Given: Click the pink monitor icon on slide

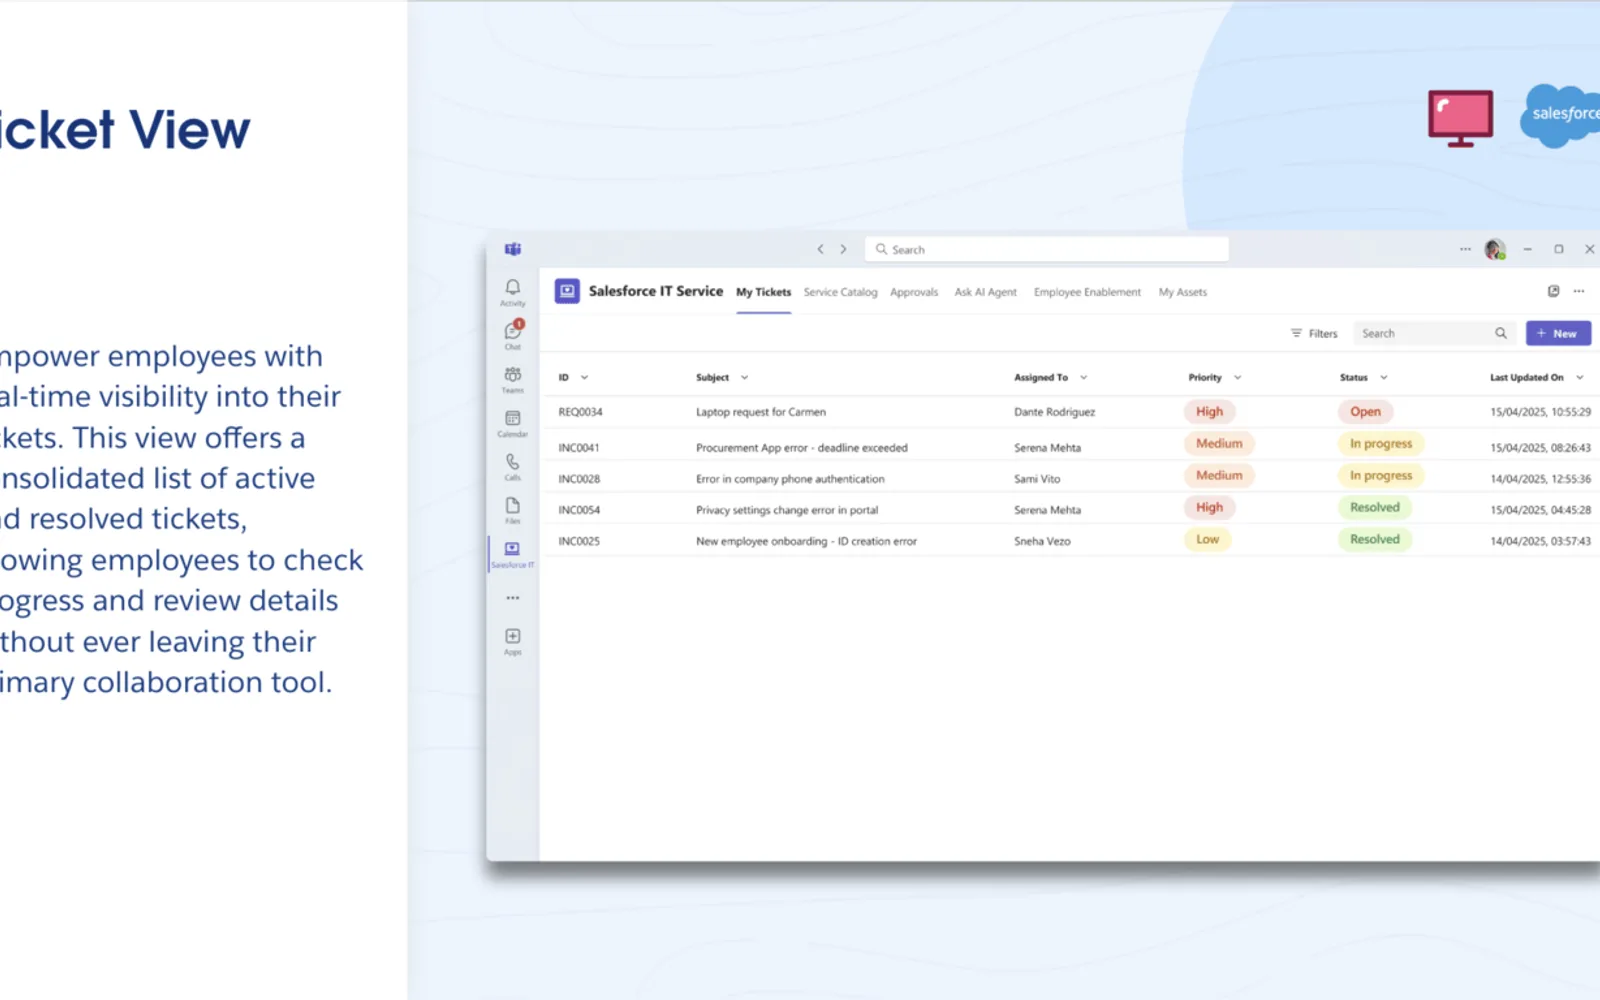Looking at the screenshot, I should coord(1460,118).
